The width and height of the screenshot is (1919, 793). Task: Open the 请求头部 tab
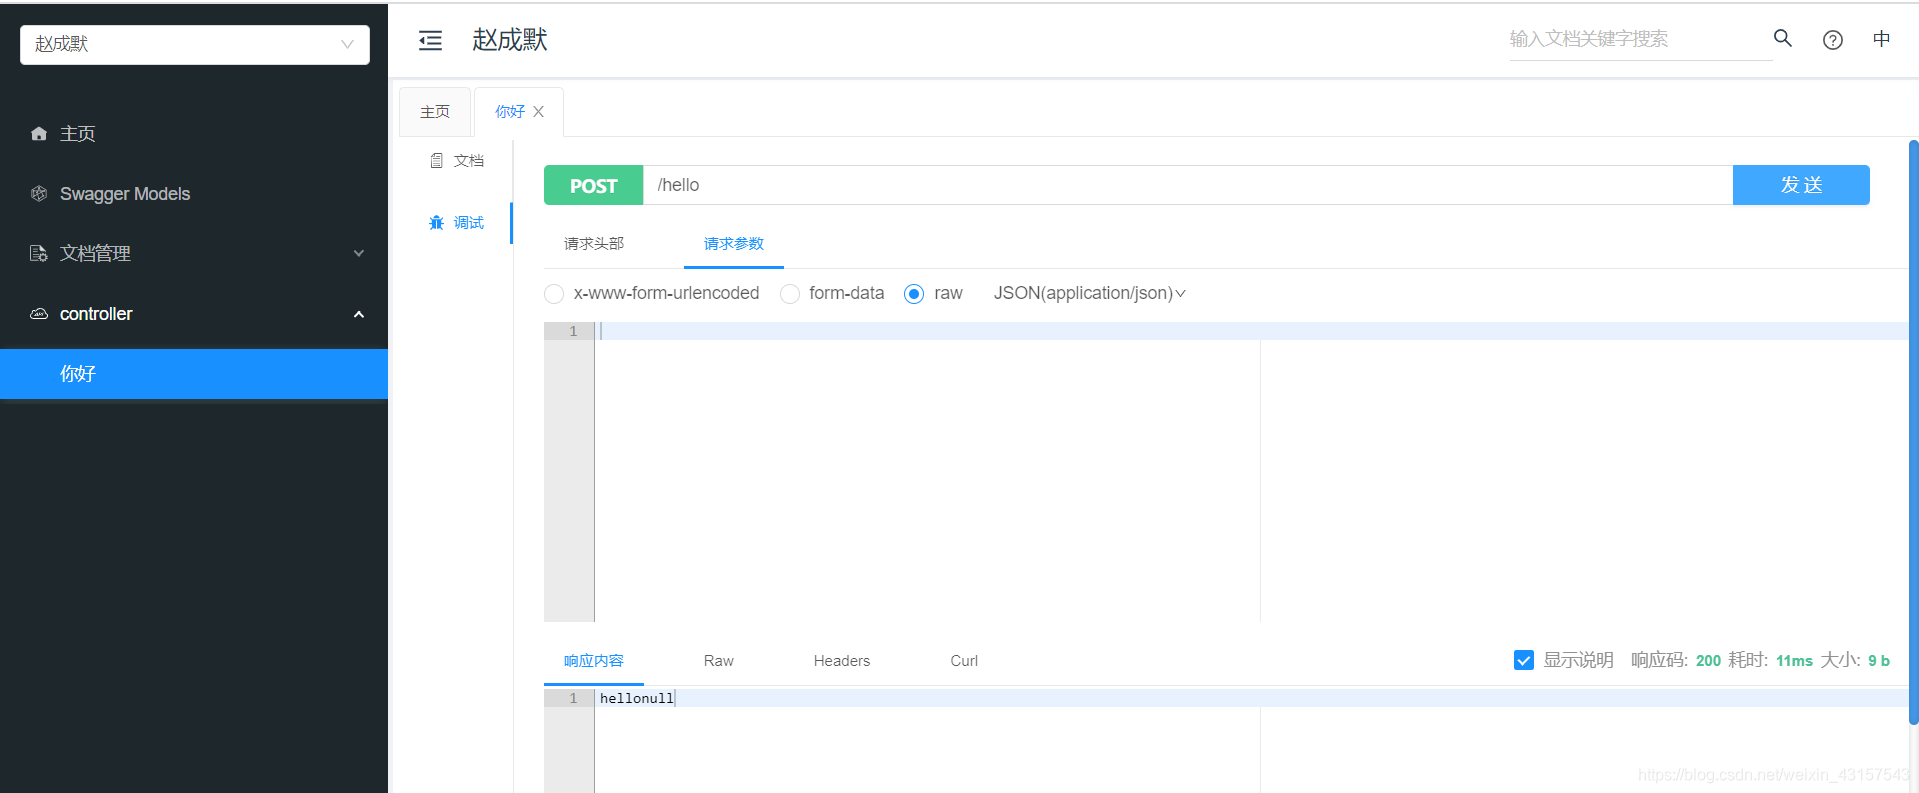tap(594, 243)
